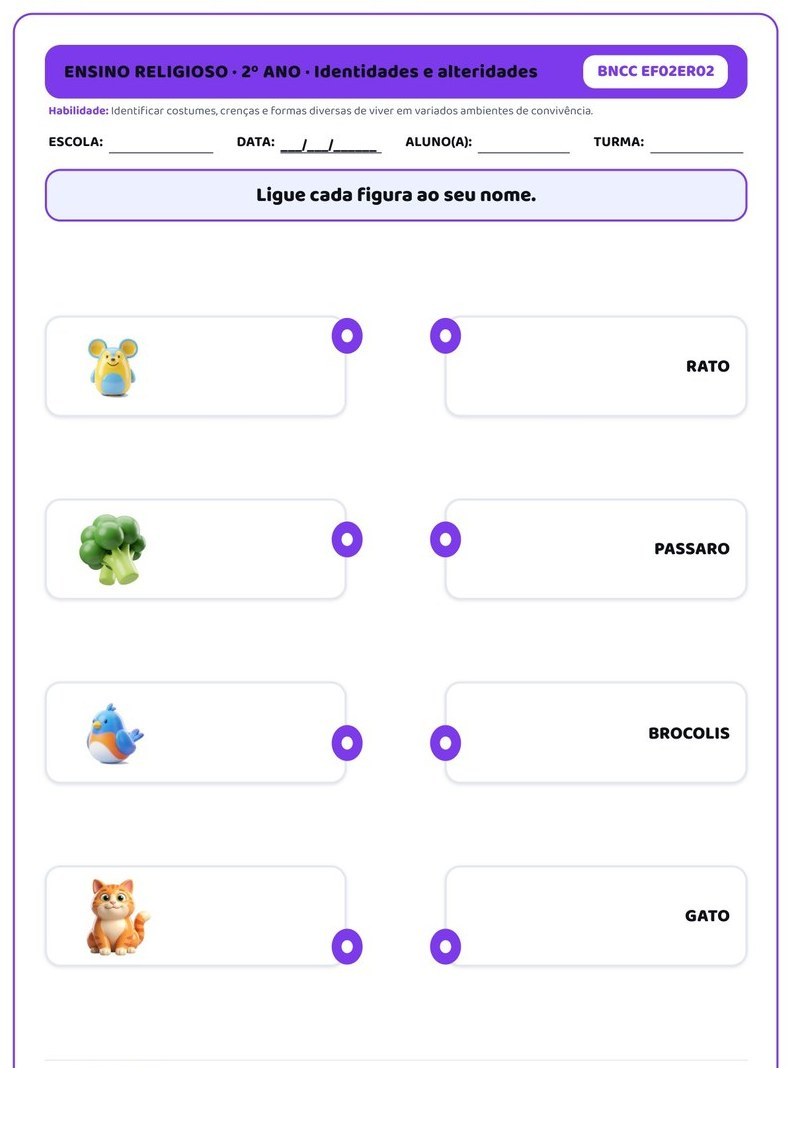The width and height of the screenshot is (791, 1131).
Task: Select the connector dot of the PASSARO card
Action: pyautogui.click(x=446, y=540)
